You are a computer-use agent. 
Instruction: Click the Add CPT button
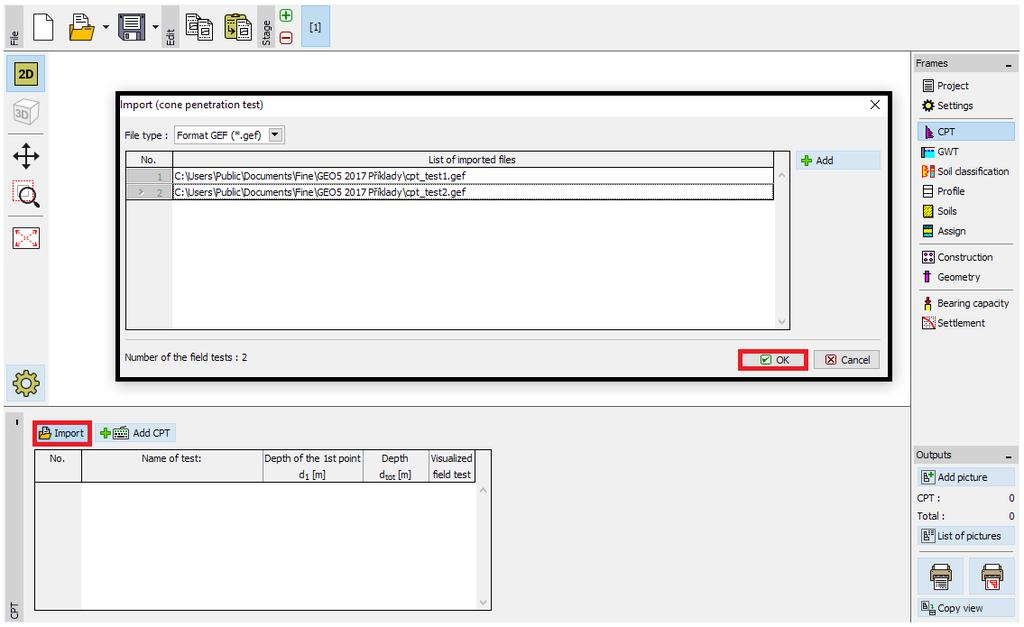click(135, 433)
